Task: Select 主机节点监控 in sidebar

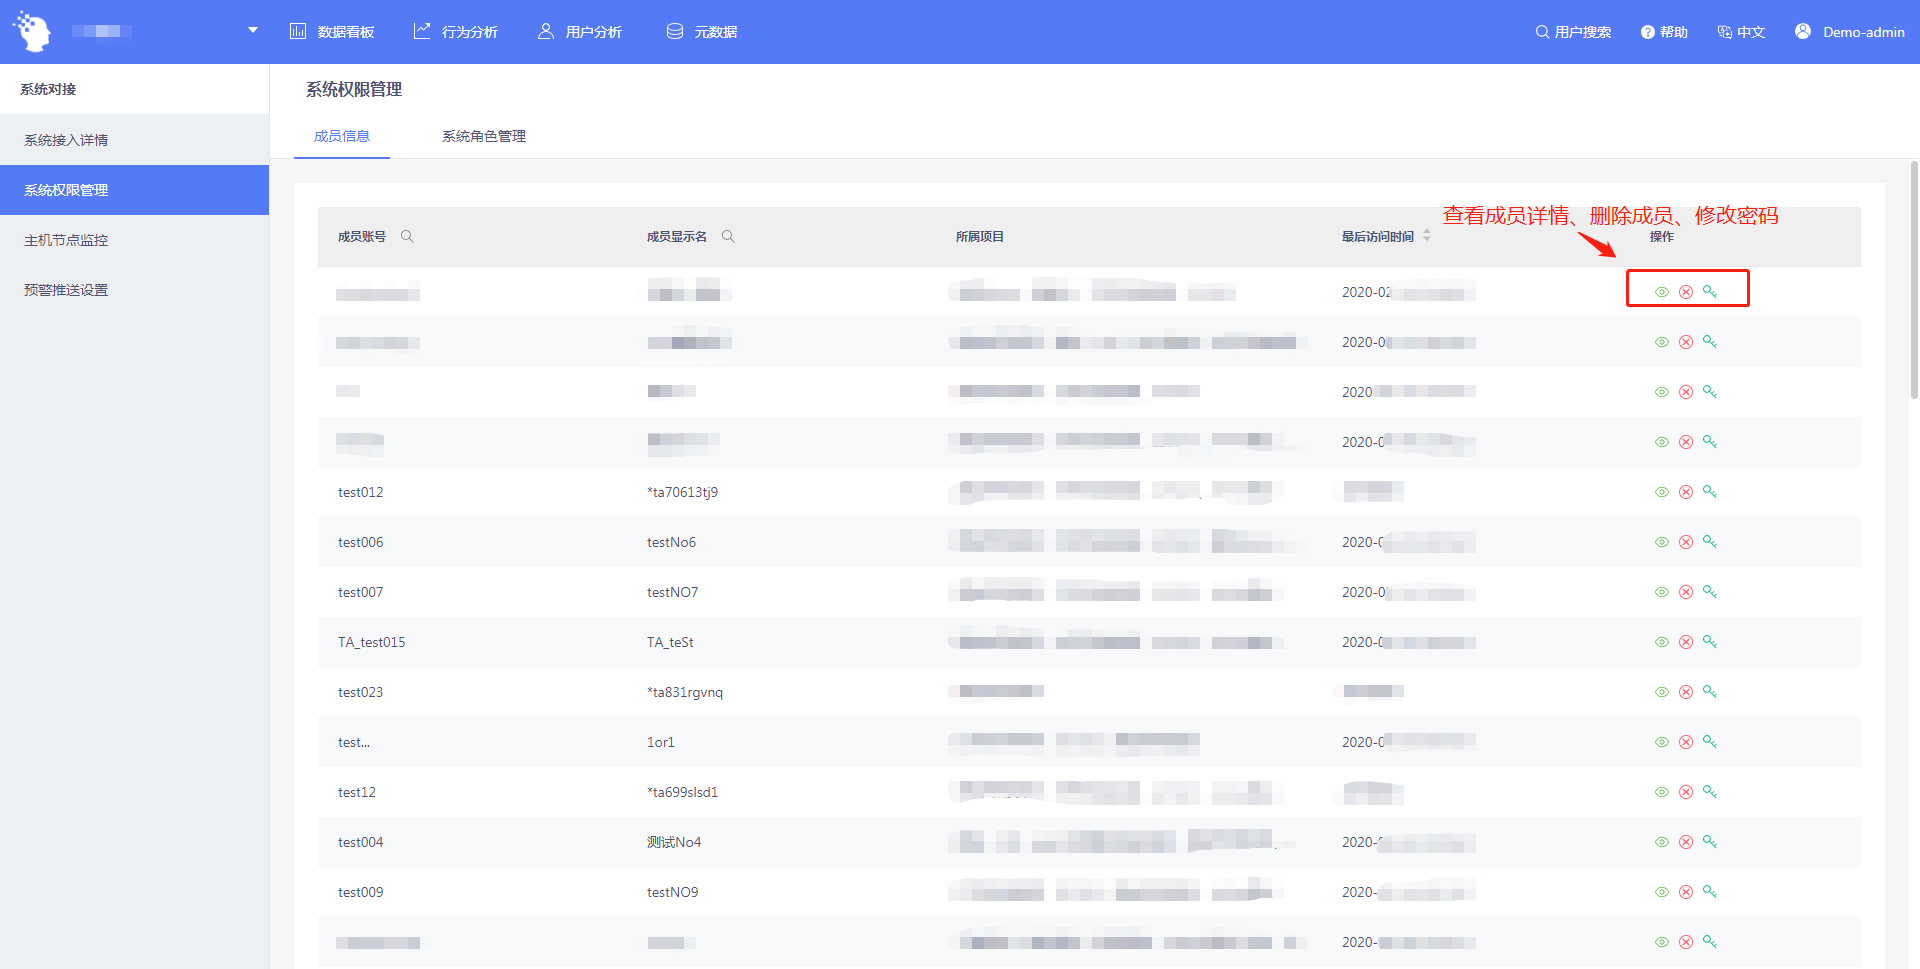Action: click(x=134, y=240)
